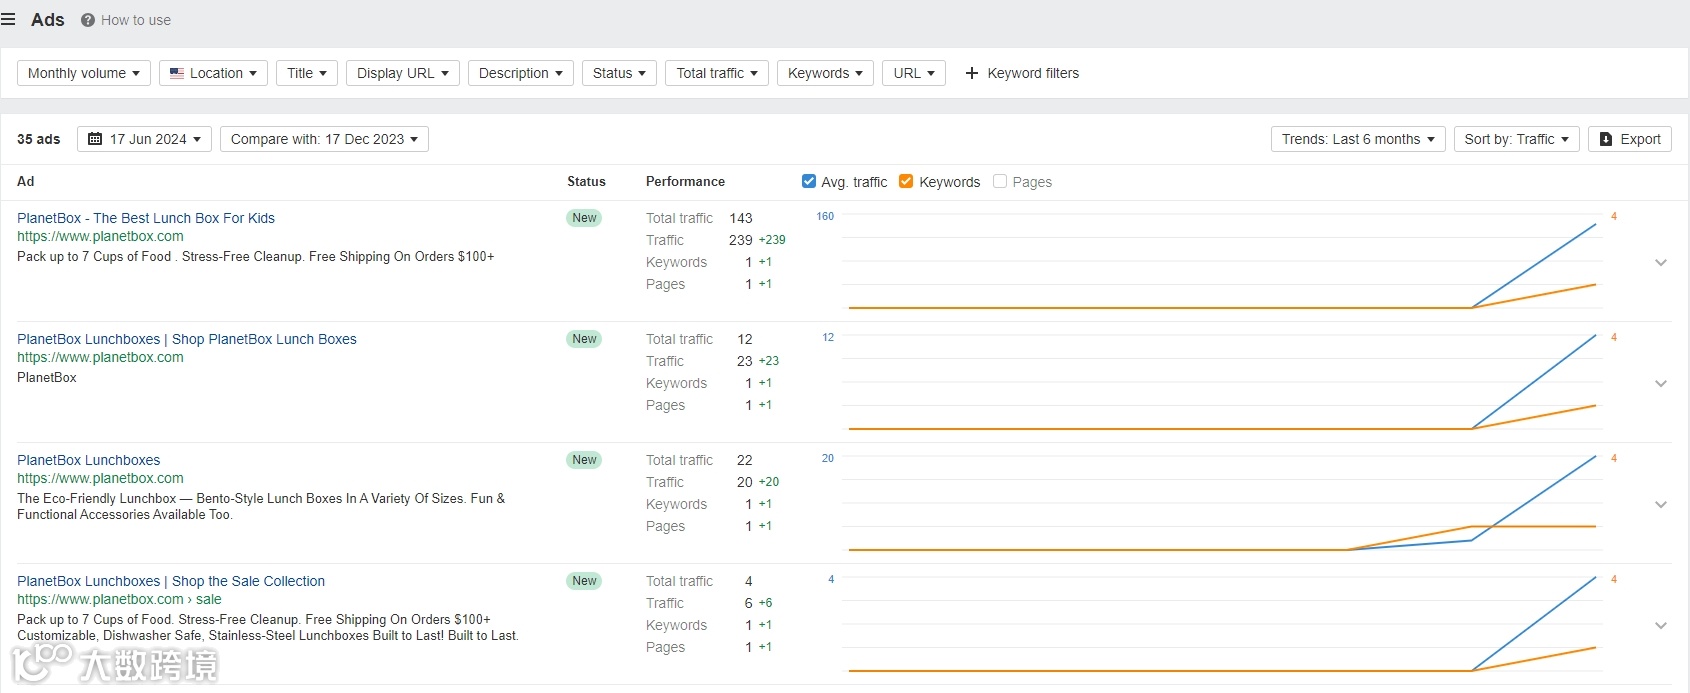The height and width of the screenshot is (693, 1690).
Task: Open the Keywords filter dropdown
Action: point(825,73)
